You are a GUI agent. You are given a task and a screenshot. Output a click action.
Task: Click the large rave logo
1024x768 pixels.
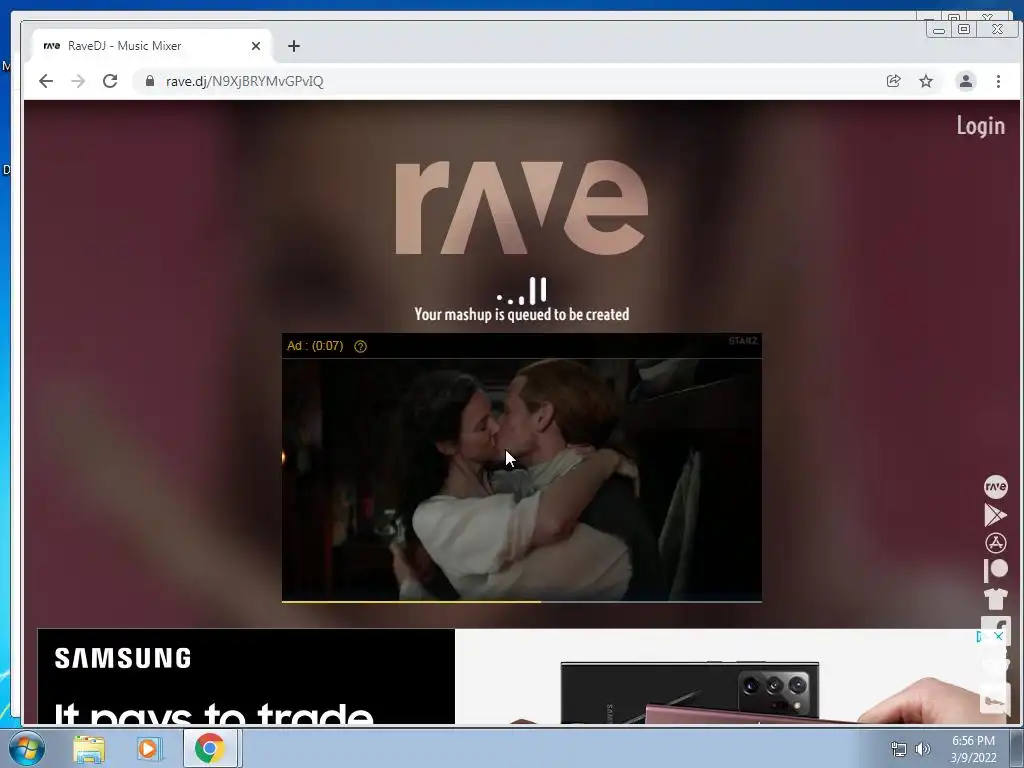tap(522, 208)
